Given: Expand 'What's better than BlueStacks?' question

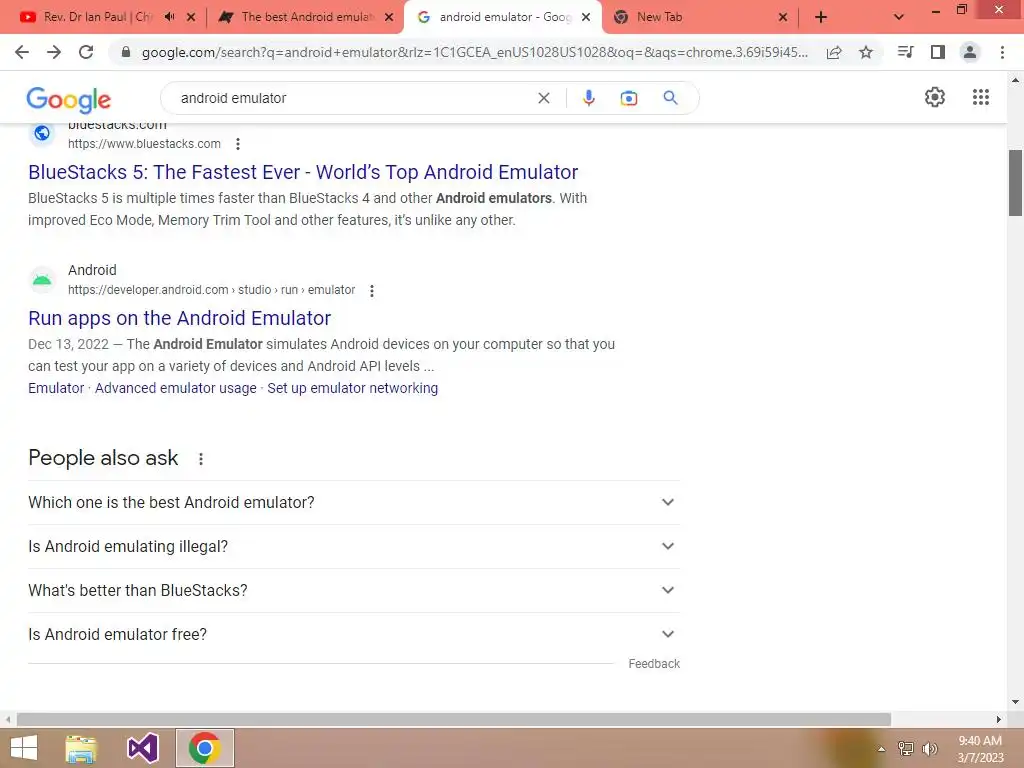Looking at the screenshot, I should coord(353,590).
